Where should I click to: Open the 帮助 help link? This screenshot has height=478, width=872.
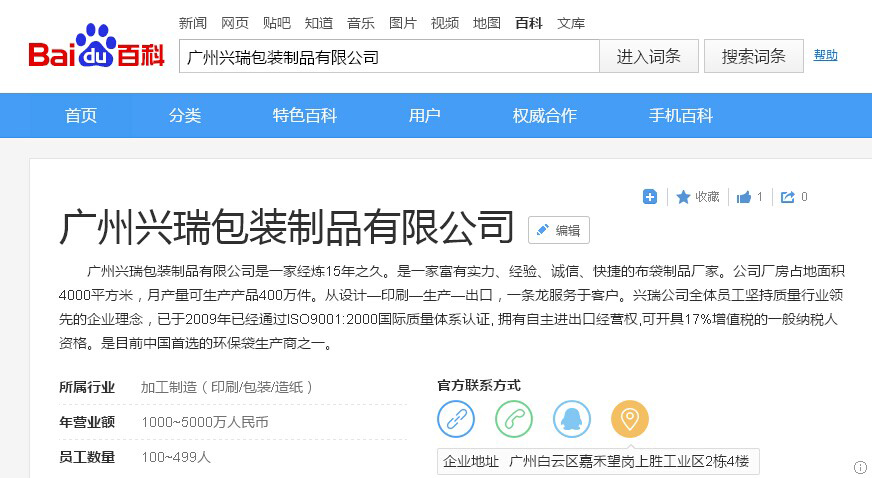[x=825, y=55]
